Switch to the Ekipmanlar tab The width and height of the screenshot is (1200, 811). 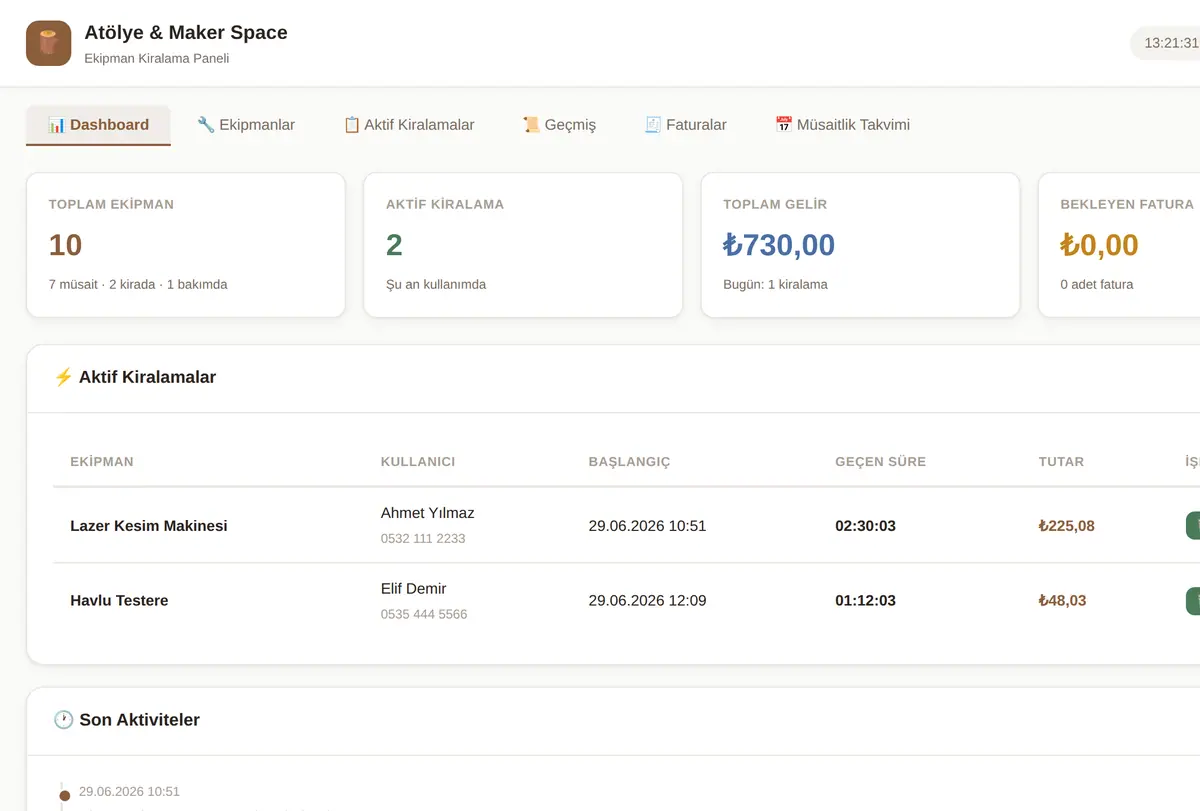[246, 125]
